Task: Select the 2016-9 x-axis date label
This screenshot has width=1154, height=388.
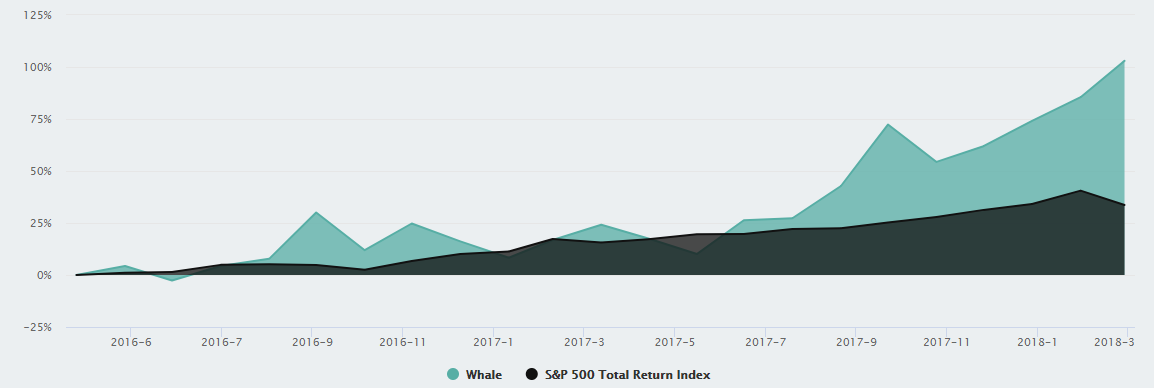Action: pyautogui.click(x=312, y=342)
